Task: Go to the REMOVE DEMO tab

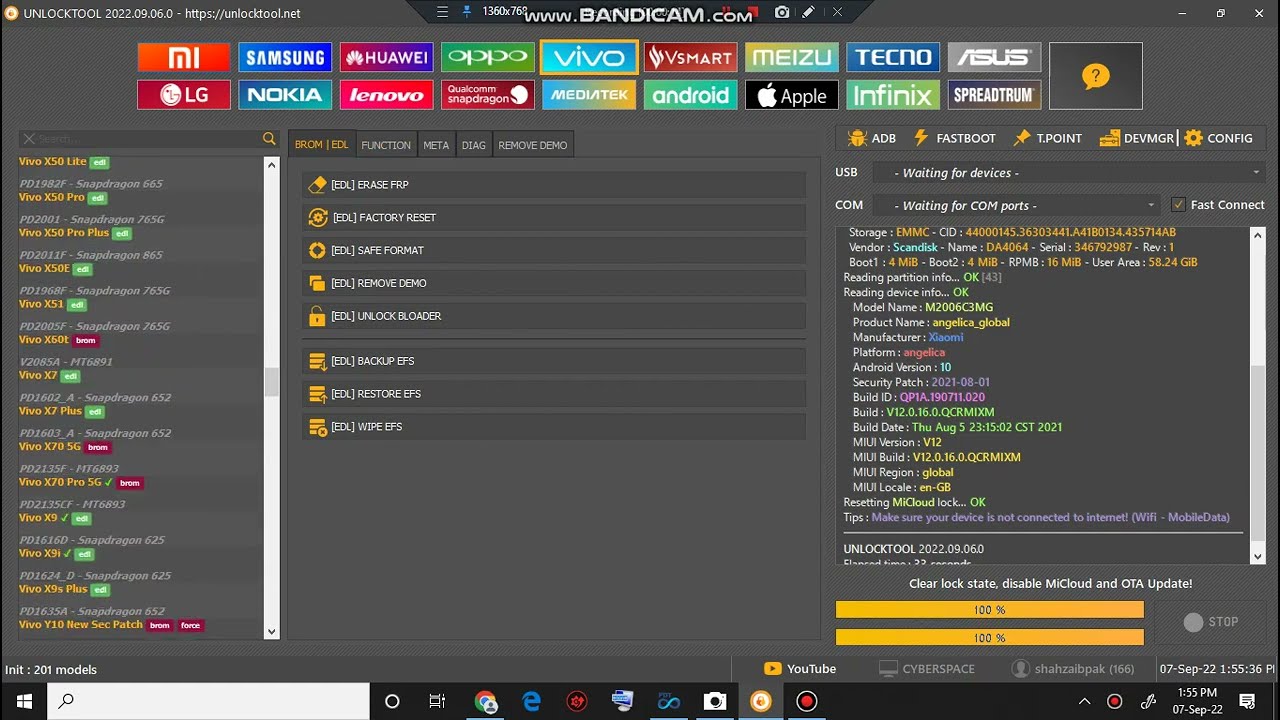Action: 533,145
